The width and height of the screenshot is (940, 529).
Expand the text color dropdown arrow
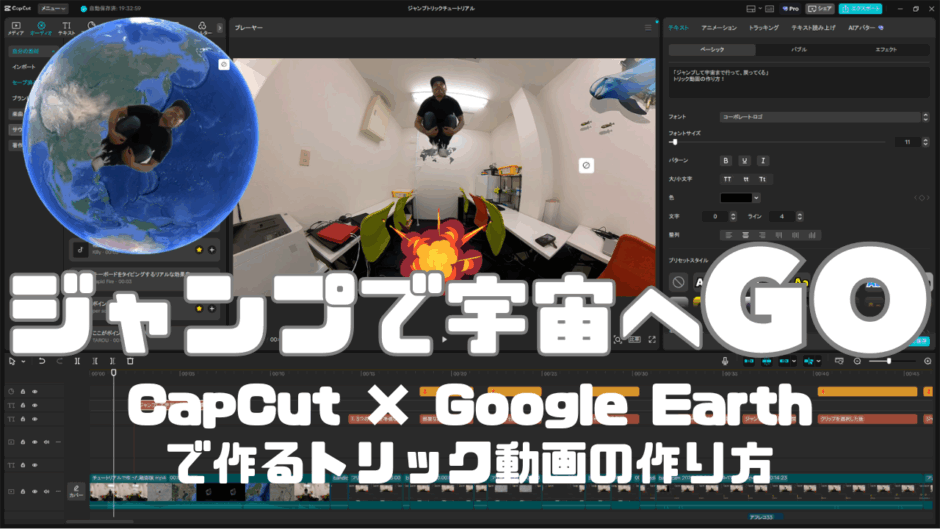pos(756,198)
